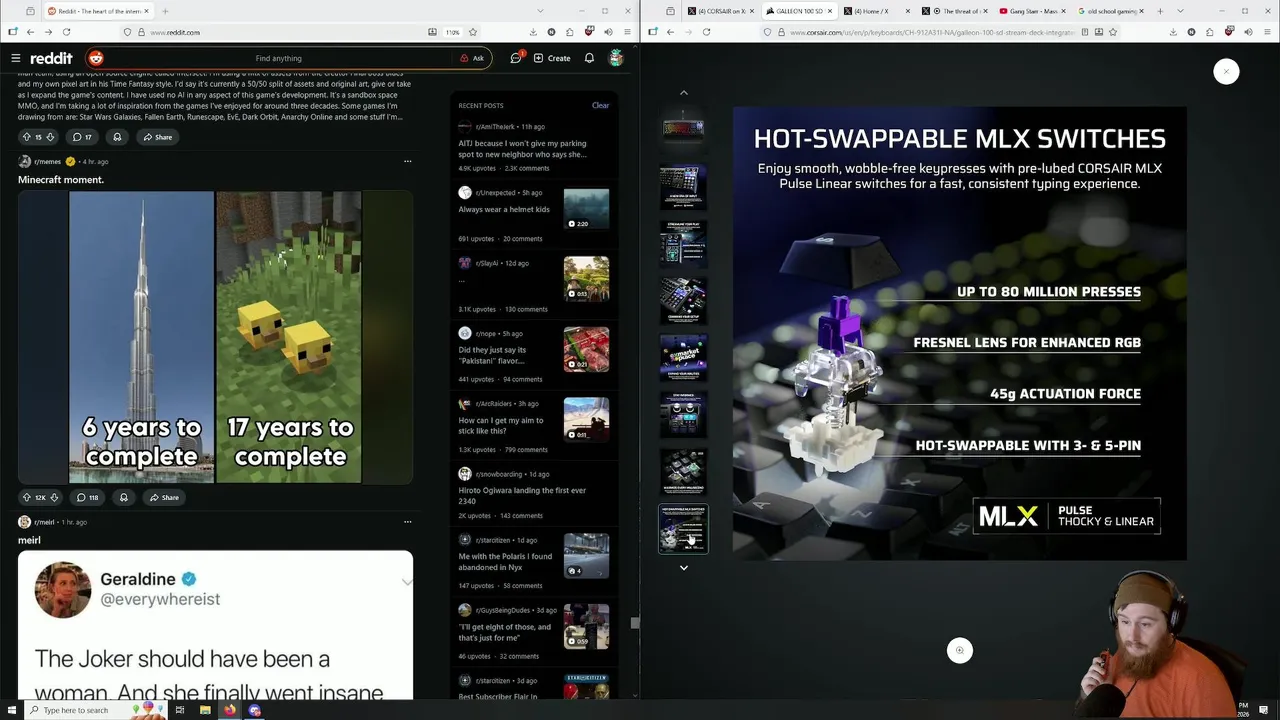The image size is (1280, 720).
Task: Open Task View on taskbar
Action: point(180,710)
